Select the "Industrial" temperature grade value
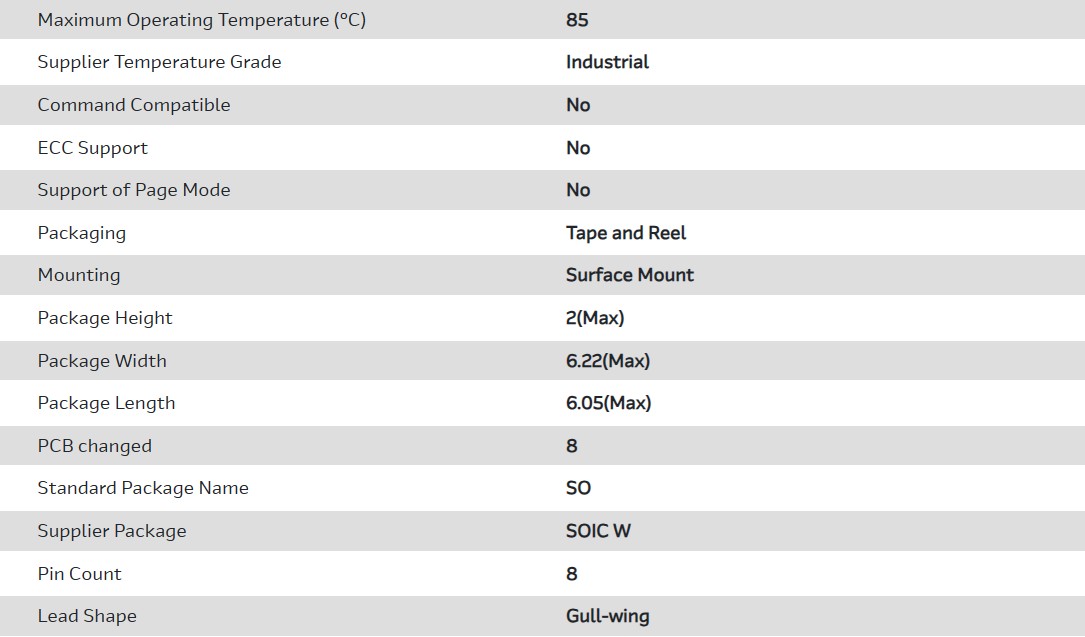1085x637 pixels. pyautogui.click(x=607, y=62)
